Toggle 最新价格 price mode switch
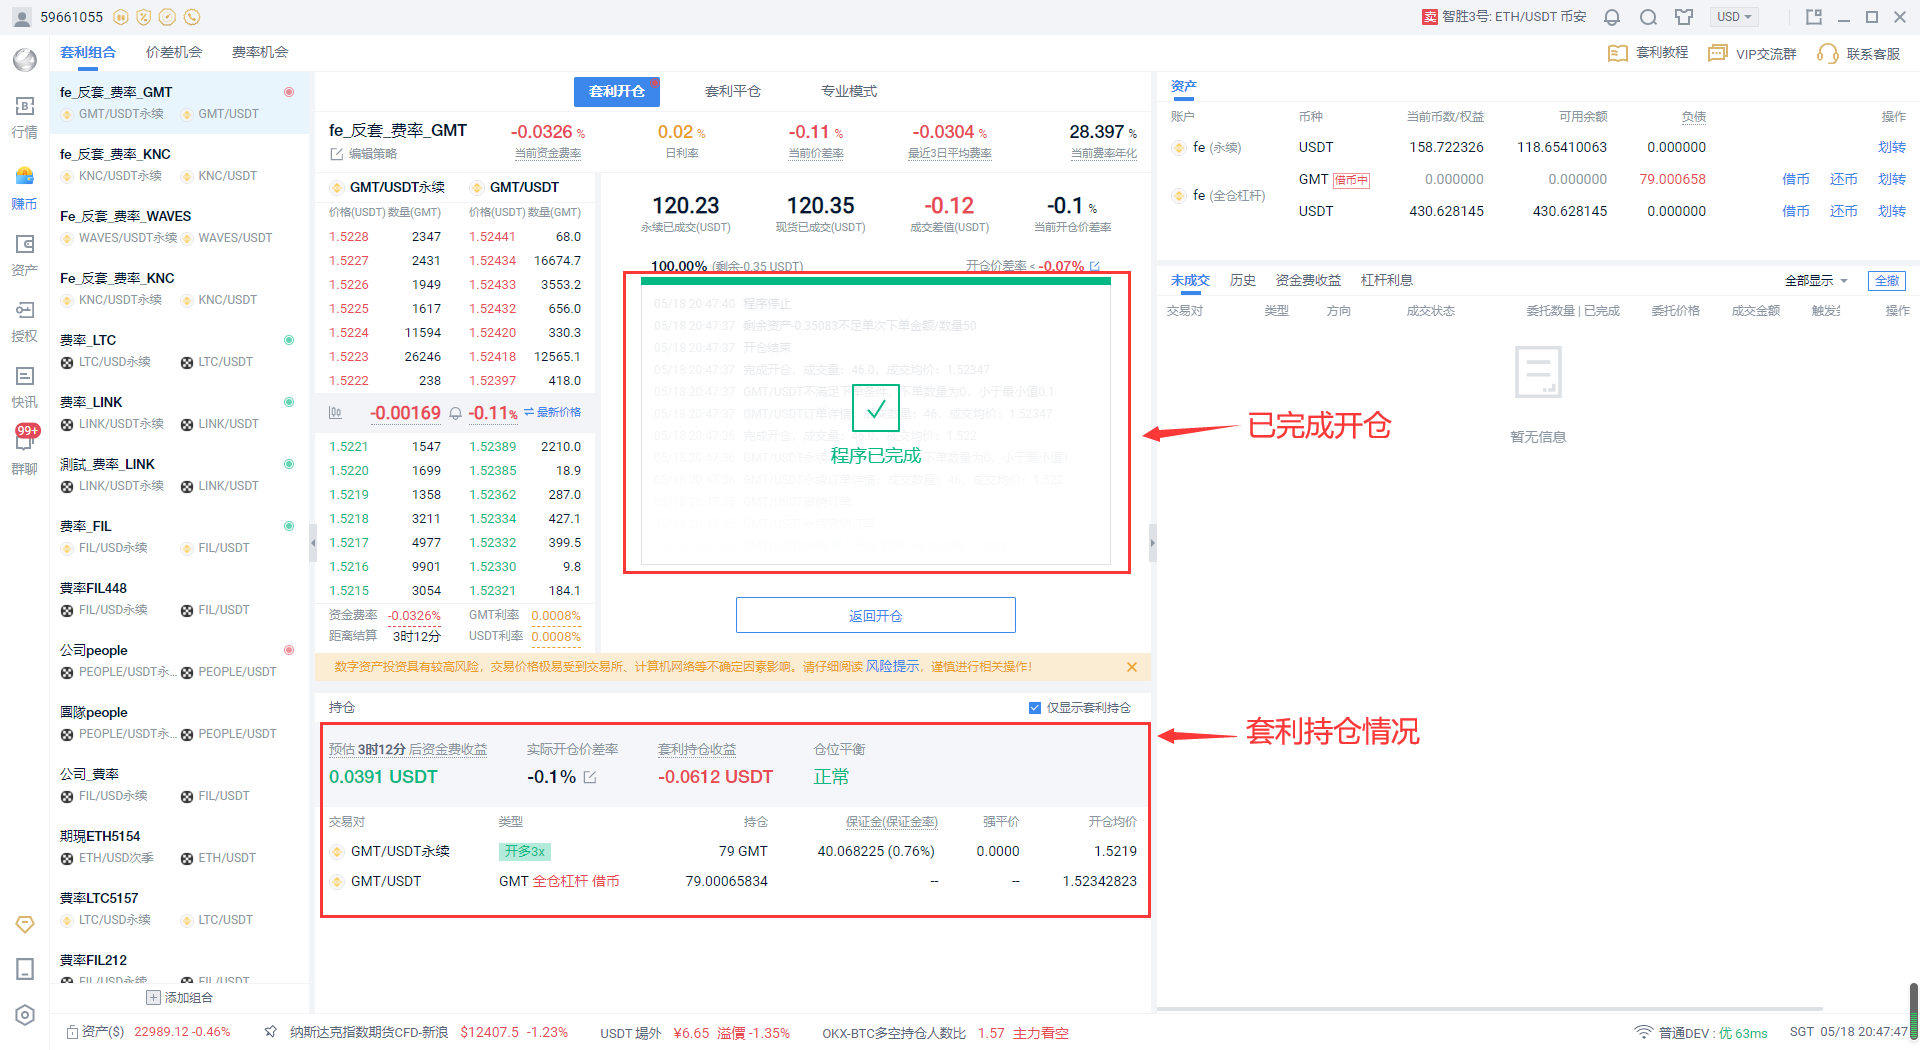Viewport: 1920px width, 1050px height. click(x=552, y=412)
